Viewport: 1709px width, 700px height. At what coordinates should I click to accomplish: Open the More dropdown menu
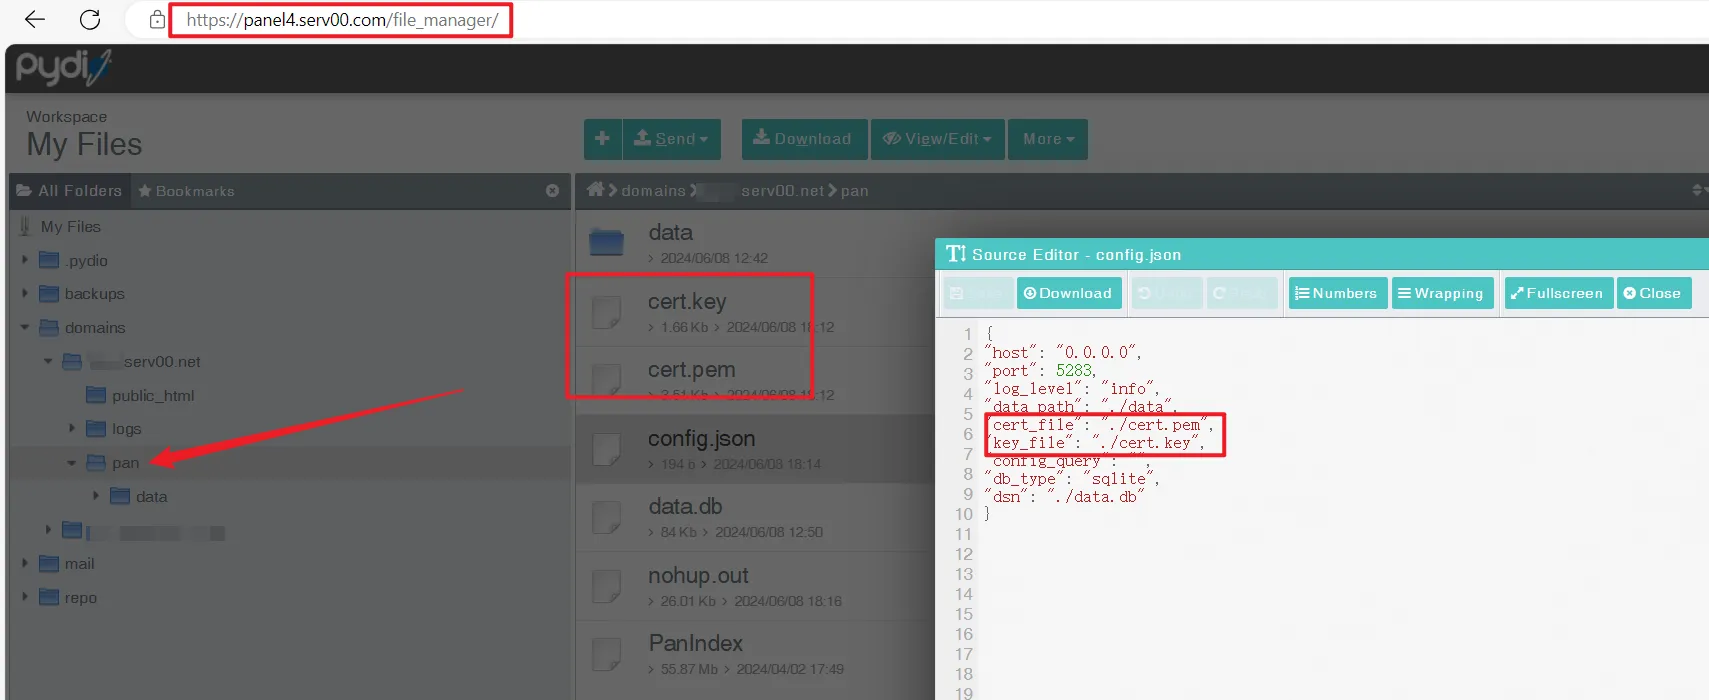1048,139
